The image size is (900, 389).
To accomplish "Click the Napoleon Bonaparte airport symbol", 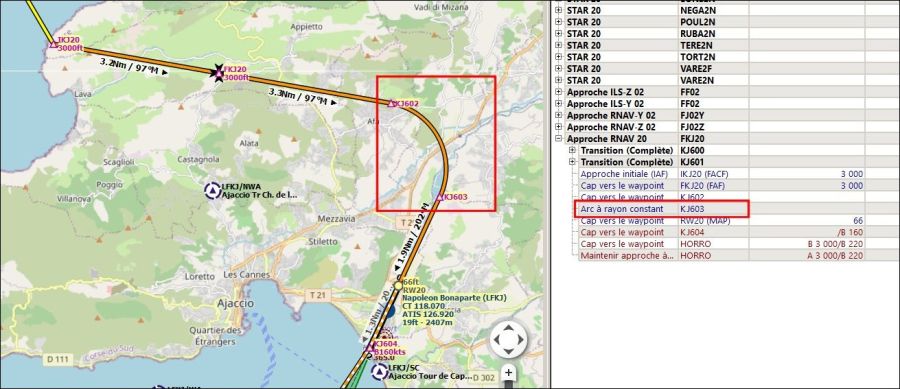I will click(x=390, y=310).
